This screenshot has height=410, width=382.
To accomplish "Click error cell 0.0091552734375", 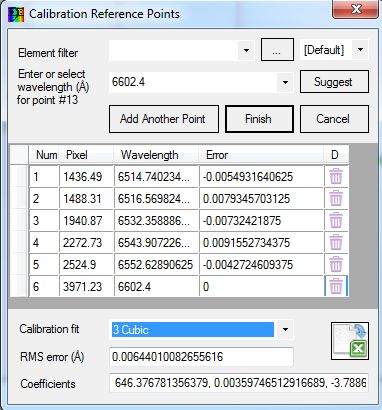I will pyautogui.click(x=261, y=243).
